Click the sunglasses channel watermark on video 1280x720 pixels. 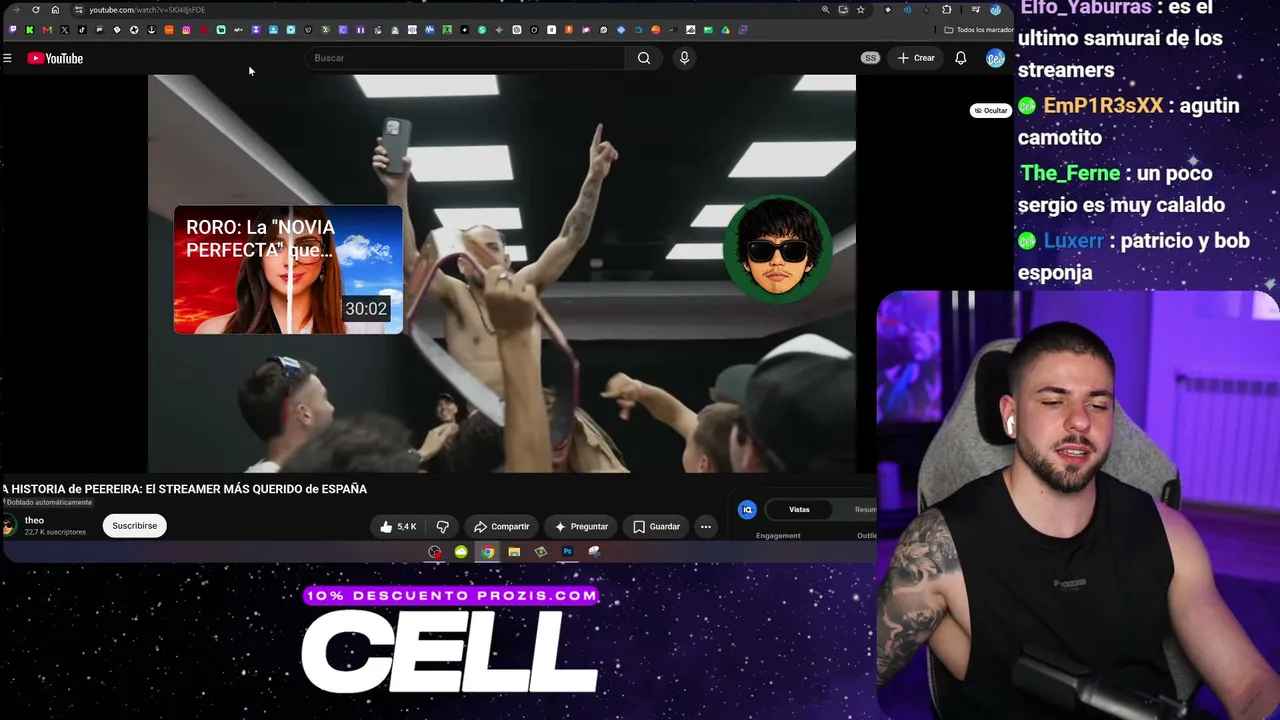tap(777, 248)
